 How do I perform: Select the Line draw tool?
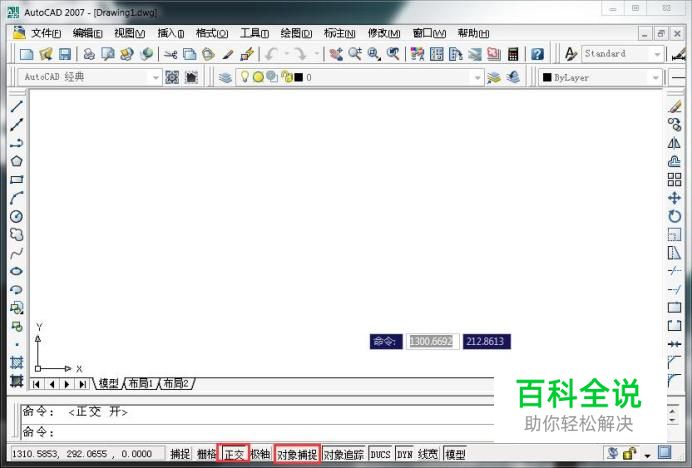(x=17, y=106)
